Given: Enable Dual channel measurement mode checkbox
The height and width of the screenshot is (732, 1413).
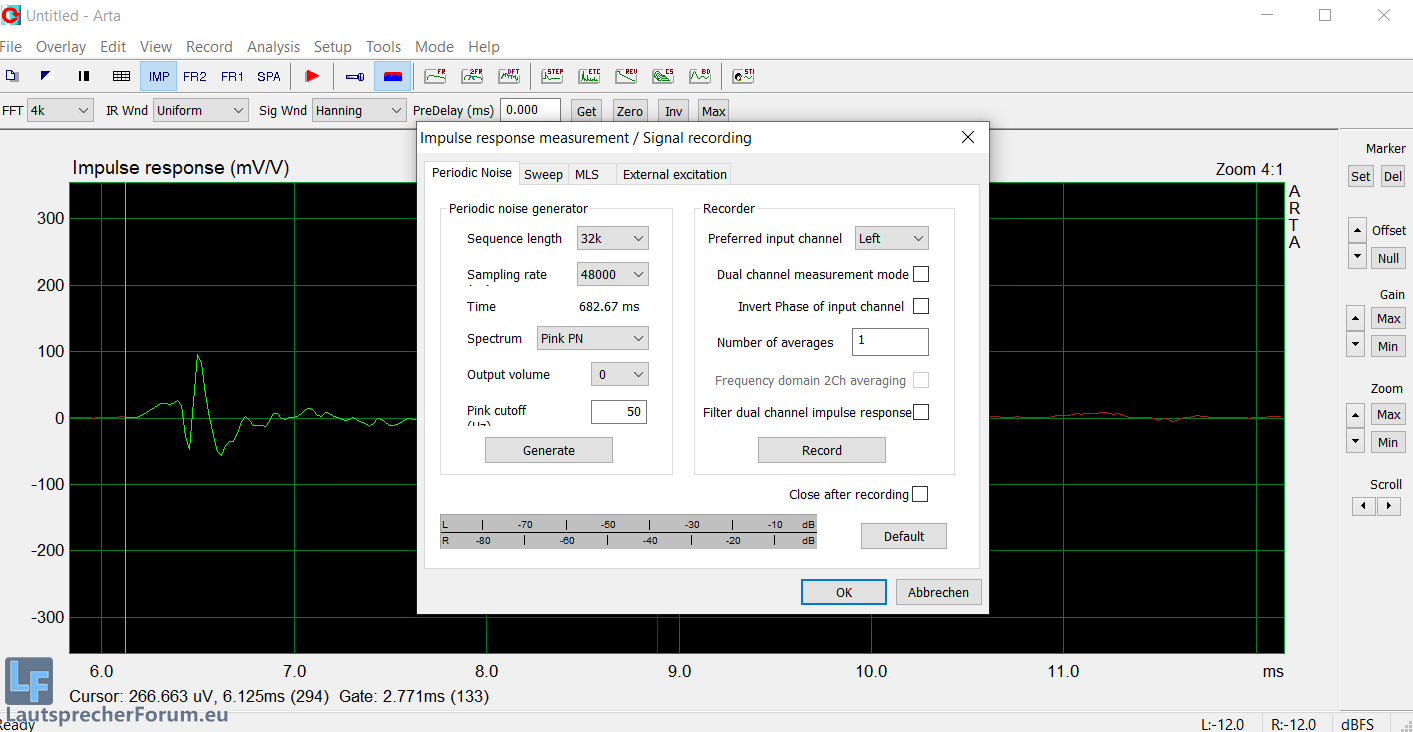Looking at the screenshot, I should [x=921, y=274].
